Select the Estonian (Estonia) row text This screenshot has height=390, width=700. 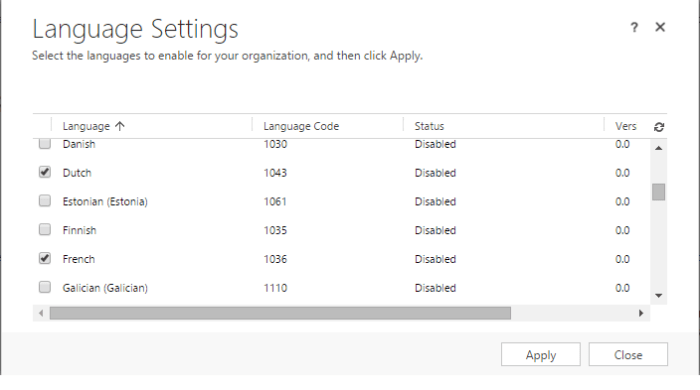tap(105, 202)
